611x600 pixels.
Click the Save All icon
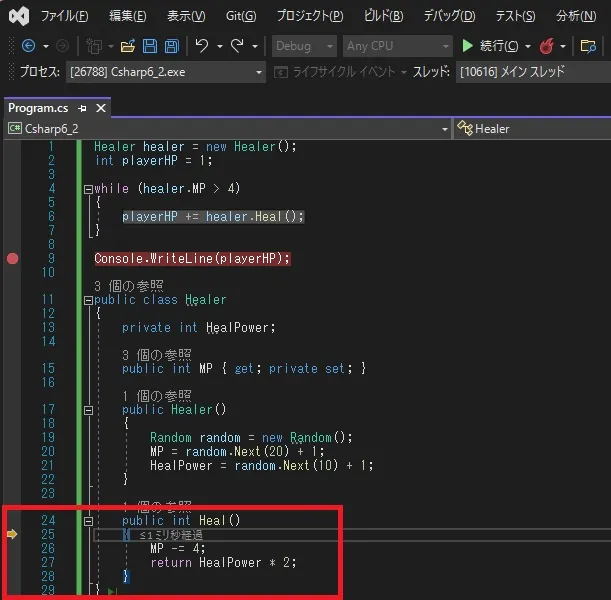pyautogui.click(x=171, y=46)
